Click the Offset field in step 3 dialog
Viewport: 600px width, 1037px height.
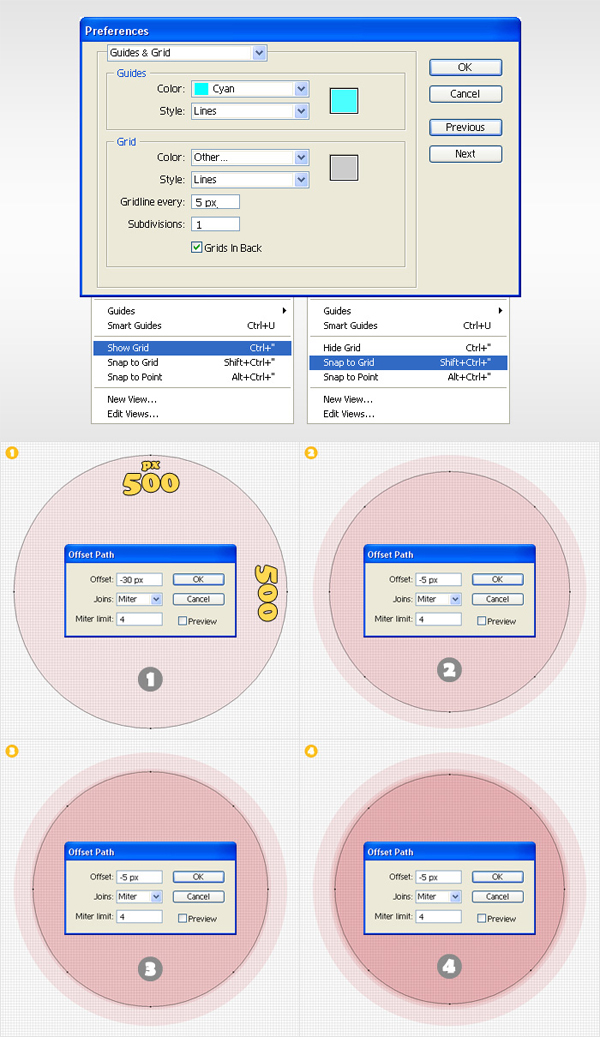click(x=140, y=877)
